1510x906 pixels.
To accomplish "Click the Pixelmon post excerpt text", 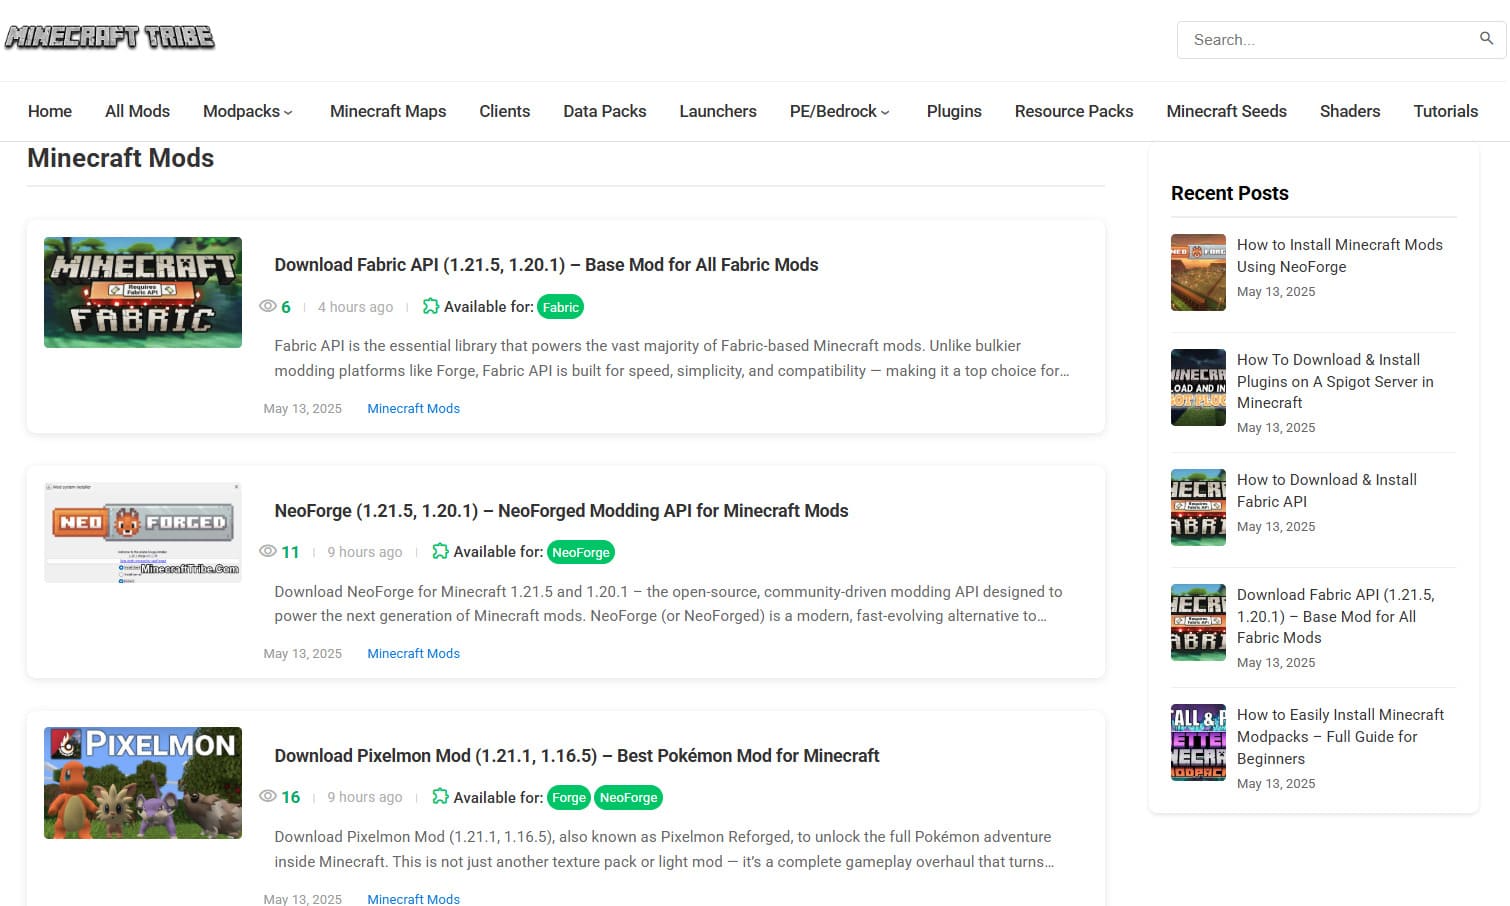I will click(664, 849).
